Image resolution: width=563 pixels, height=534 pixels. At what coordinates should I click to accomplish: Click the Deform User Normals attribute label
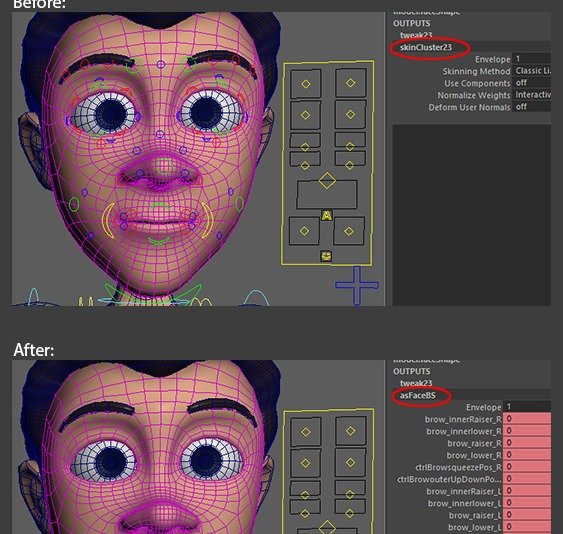coord(469,107)
